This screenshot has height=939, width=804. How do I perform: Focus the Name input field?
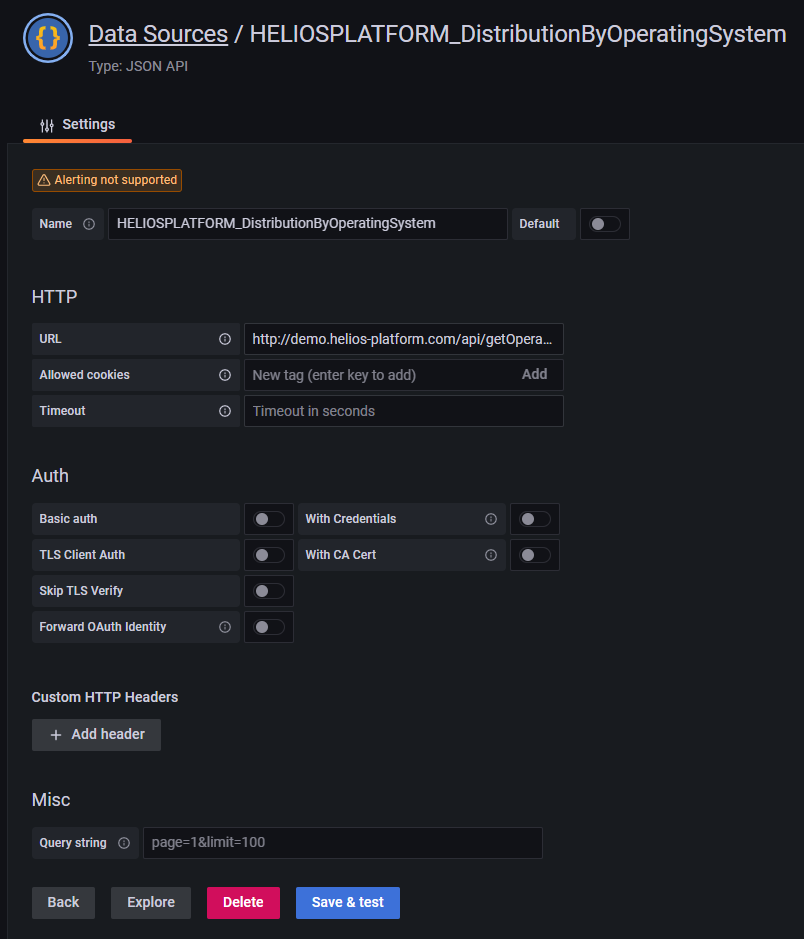pos(308,224)
